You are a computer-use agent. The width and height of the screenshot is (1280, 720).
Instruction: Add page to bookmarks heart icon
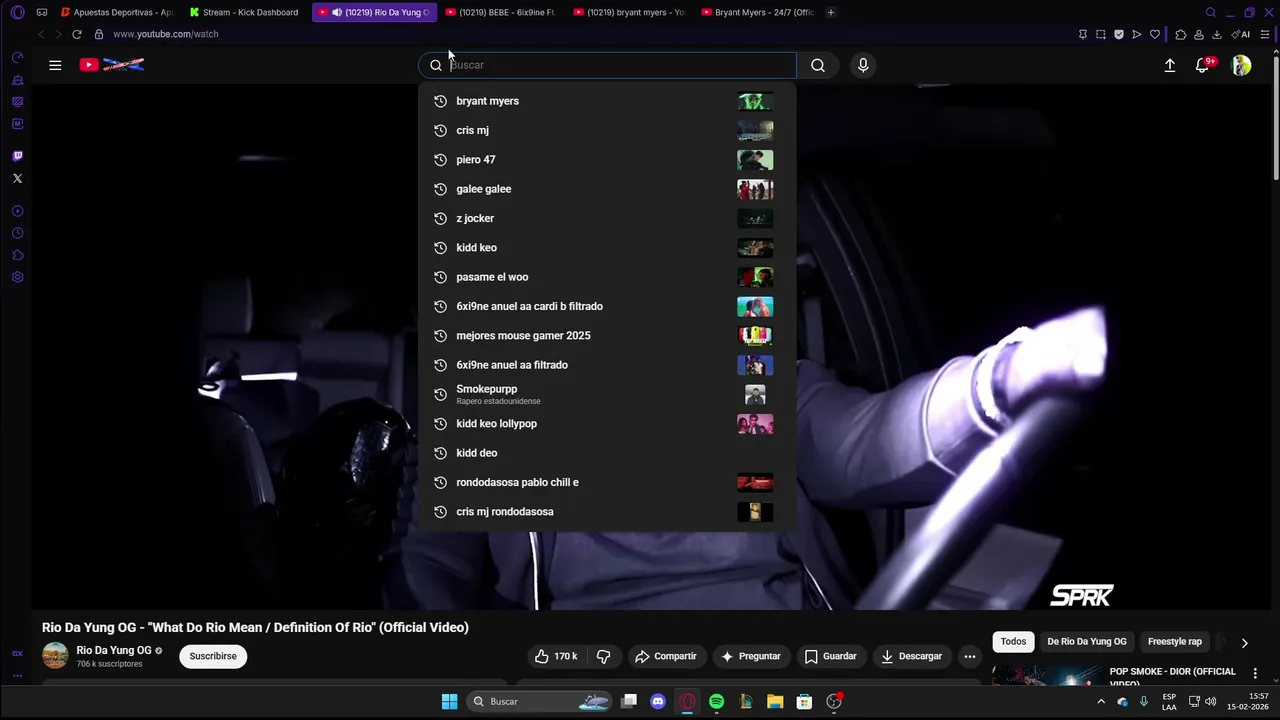[1155, 34]
